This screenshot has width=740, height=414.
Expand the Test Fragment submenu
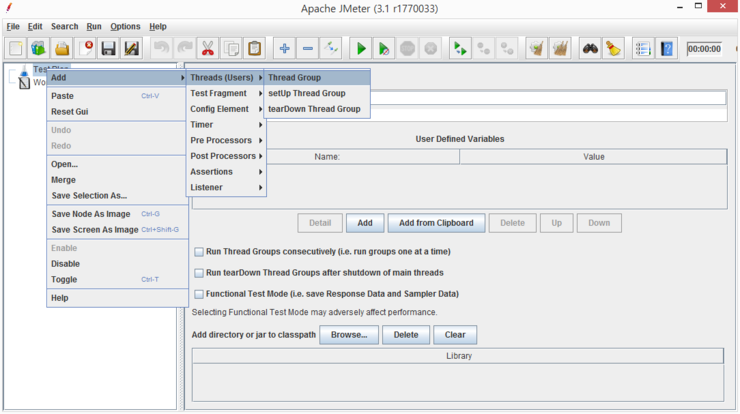click(226, 93)
